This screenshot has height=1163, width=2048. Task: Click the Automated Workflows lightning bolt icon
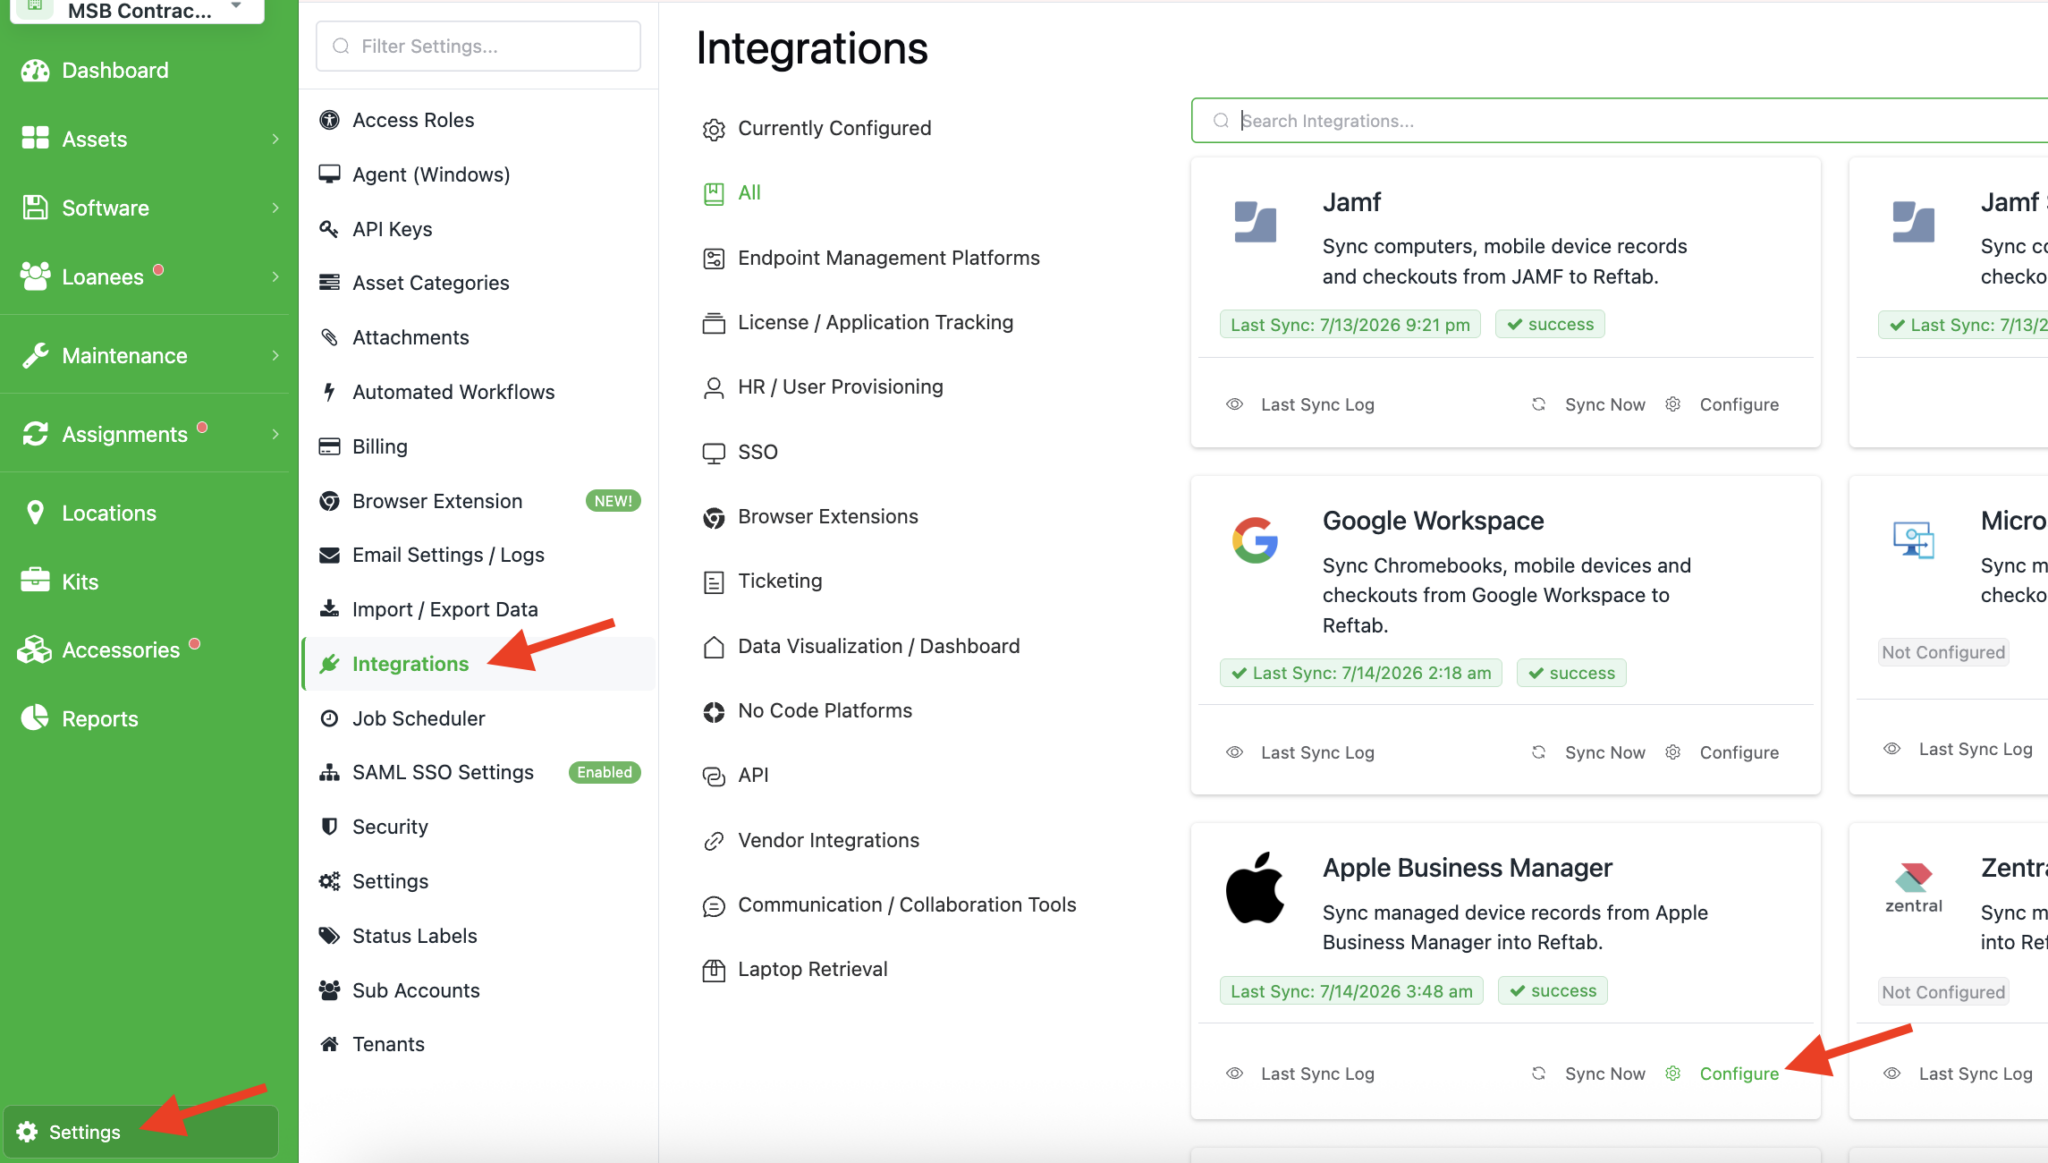329,391
